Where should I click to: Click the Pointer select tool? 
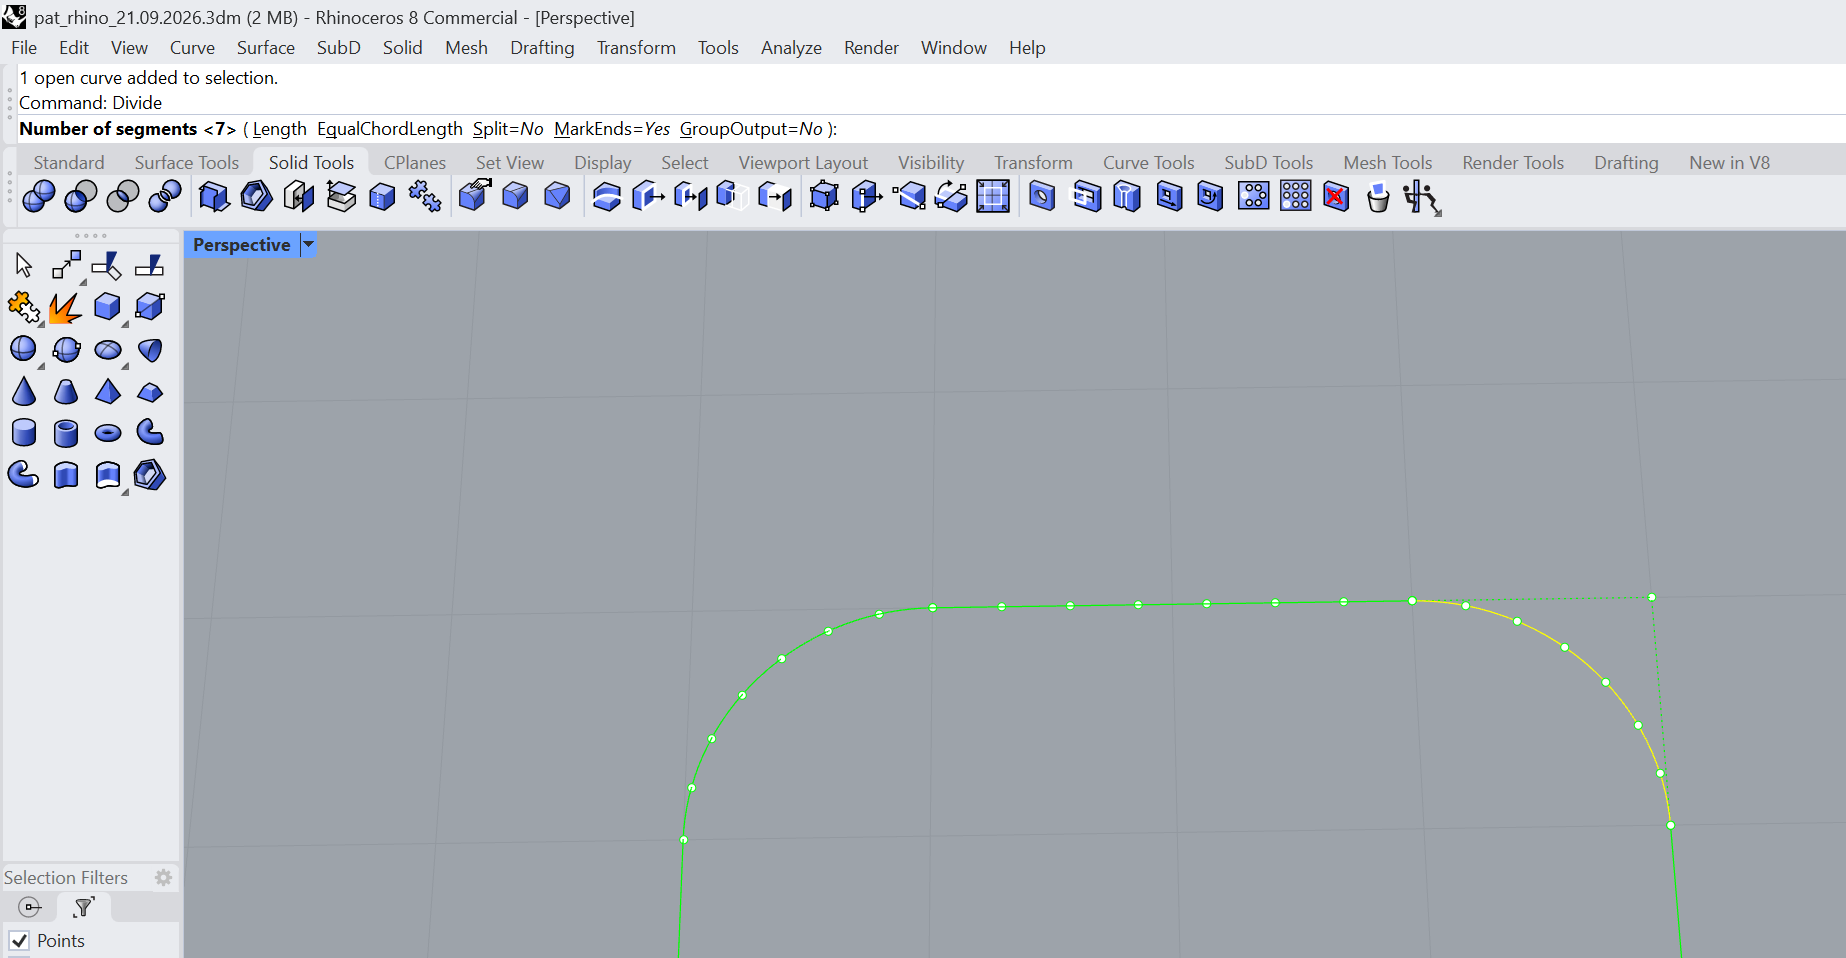24,265
